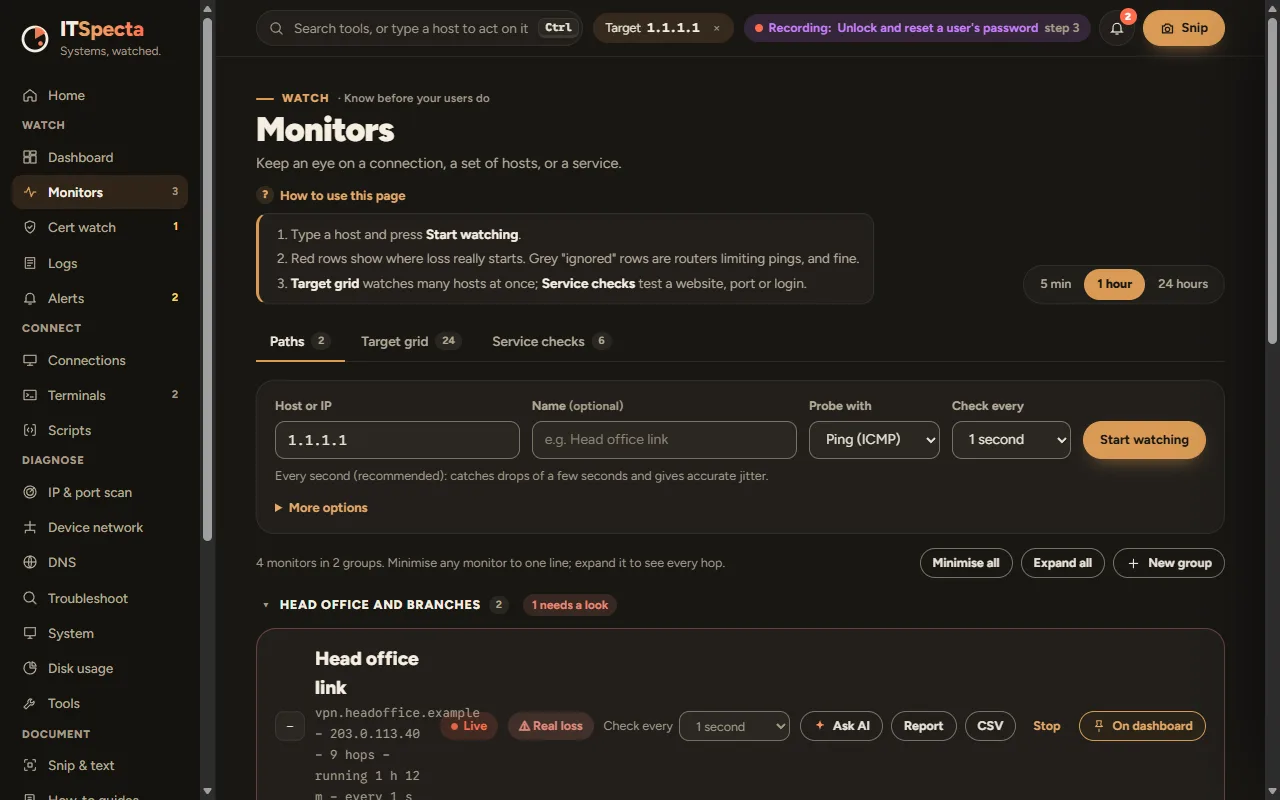Open Tools in the sidebar
Screen dimensions: 1280x800
click(100, 703)
